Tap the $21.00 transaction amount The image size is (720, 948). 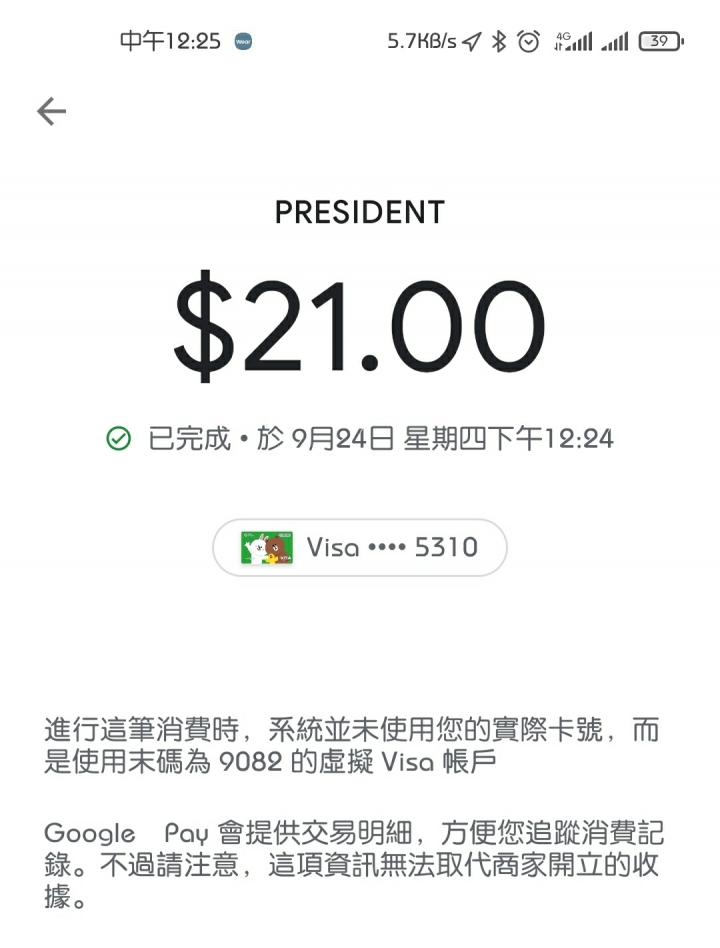pos(360,326)
